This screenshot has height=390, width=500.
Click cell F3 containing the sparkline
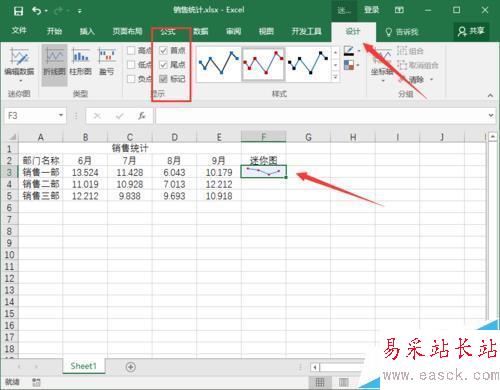[x=263, y=172]
